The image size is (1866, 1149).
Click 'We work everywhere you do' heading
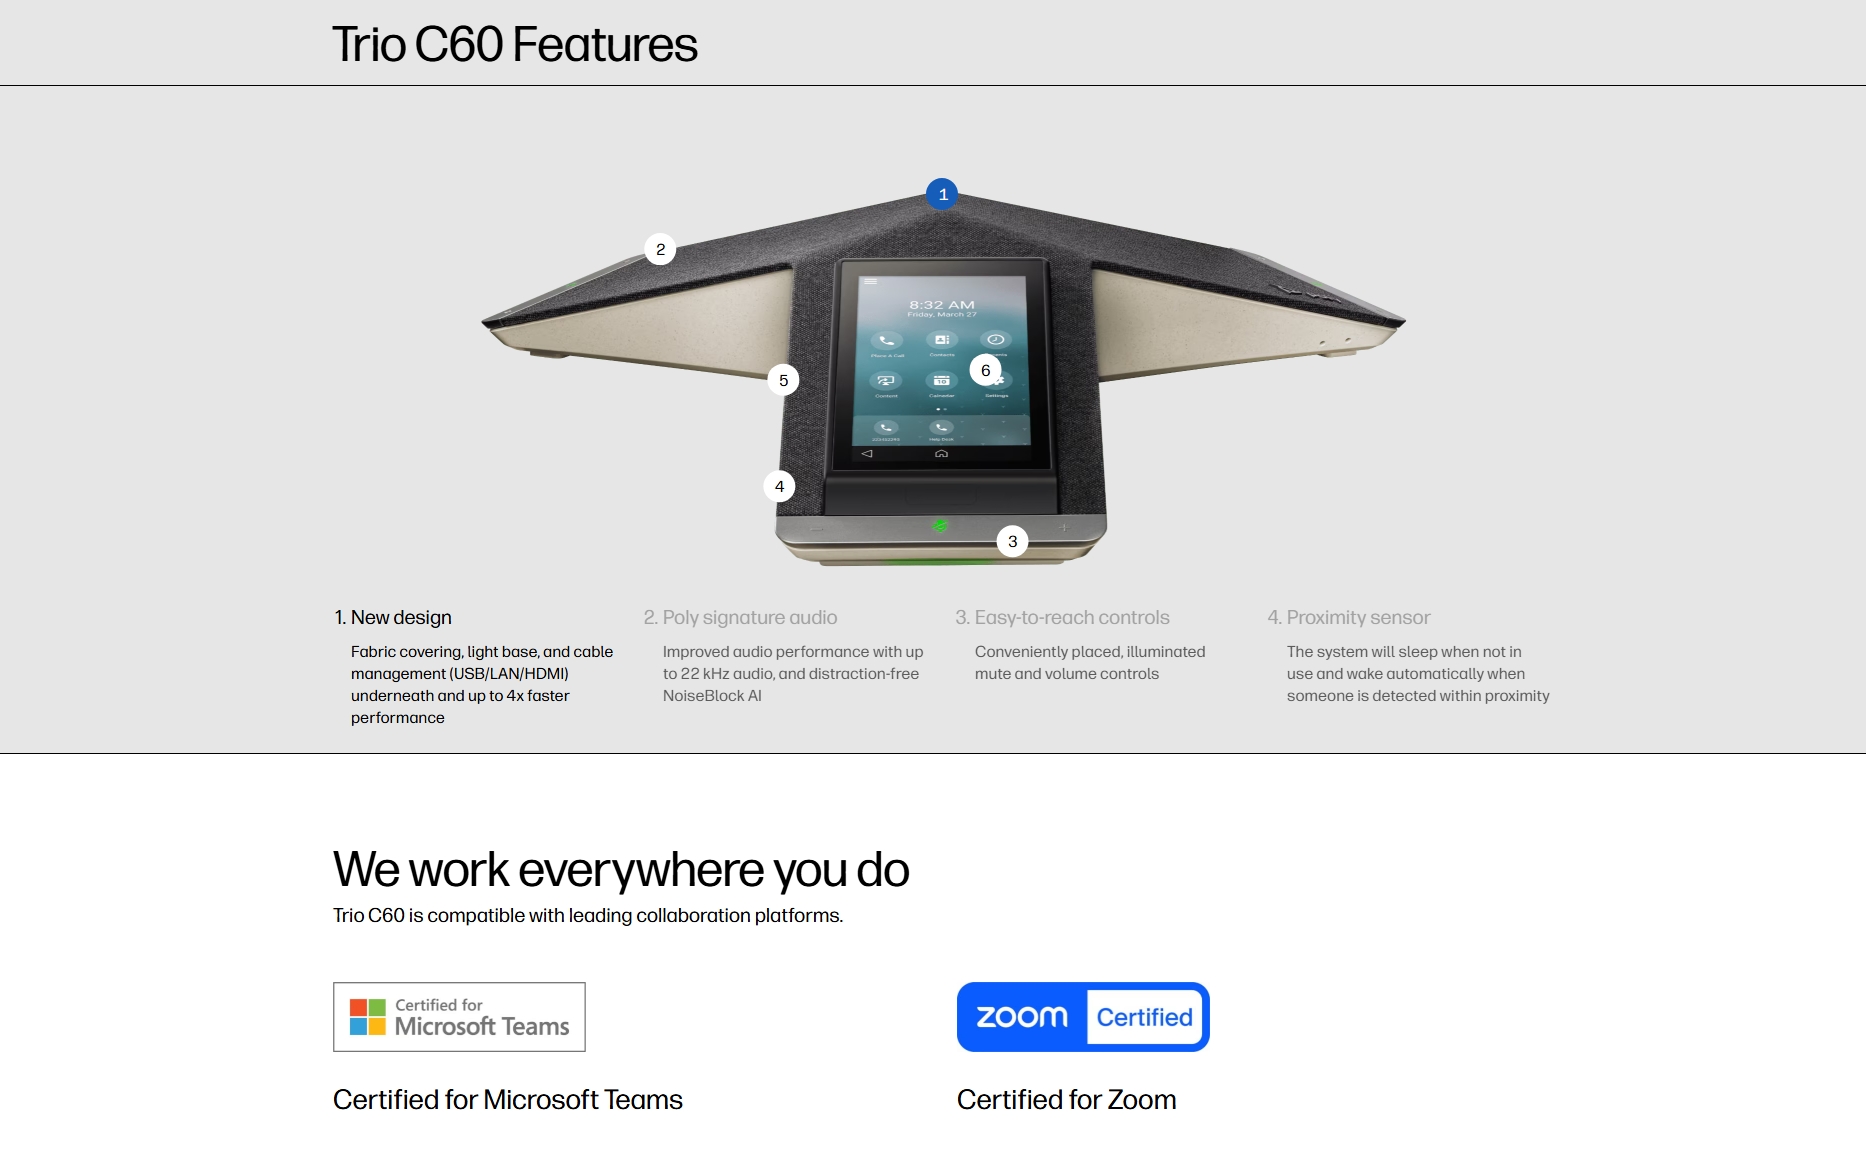621,869
